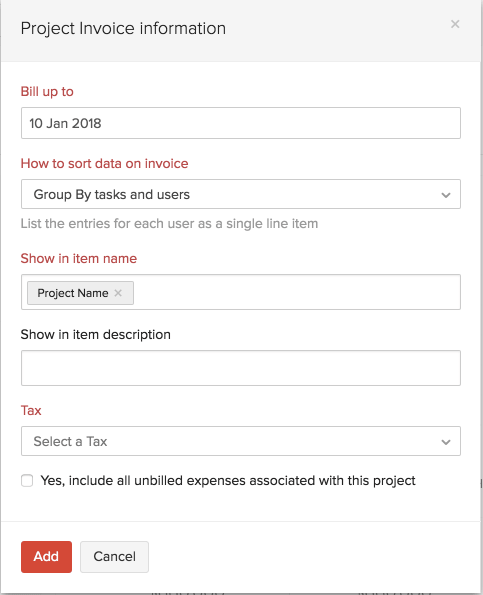
Task: Click the 'Bill up to' label
Action: (x=47, y=91)
